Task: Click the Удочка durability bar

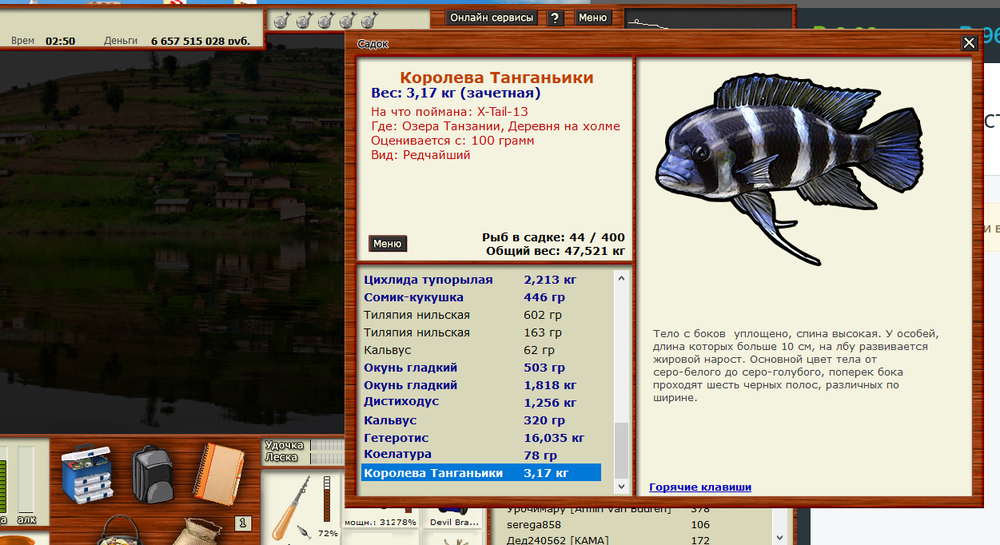Action: click(x=327, y=445)
